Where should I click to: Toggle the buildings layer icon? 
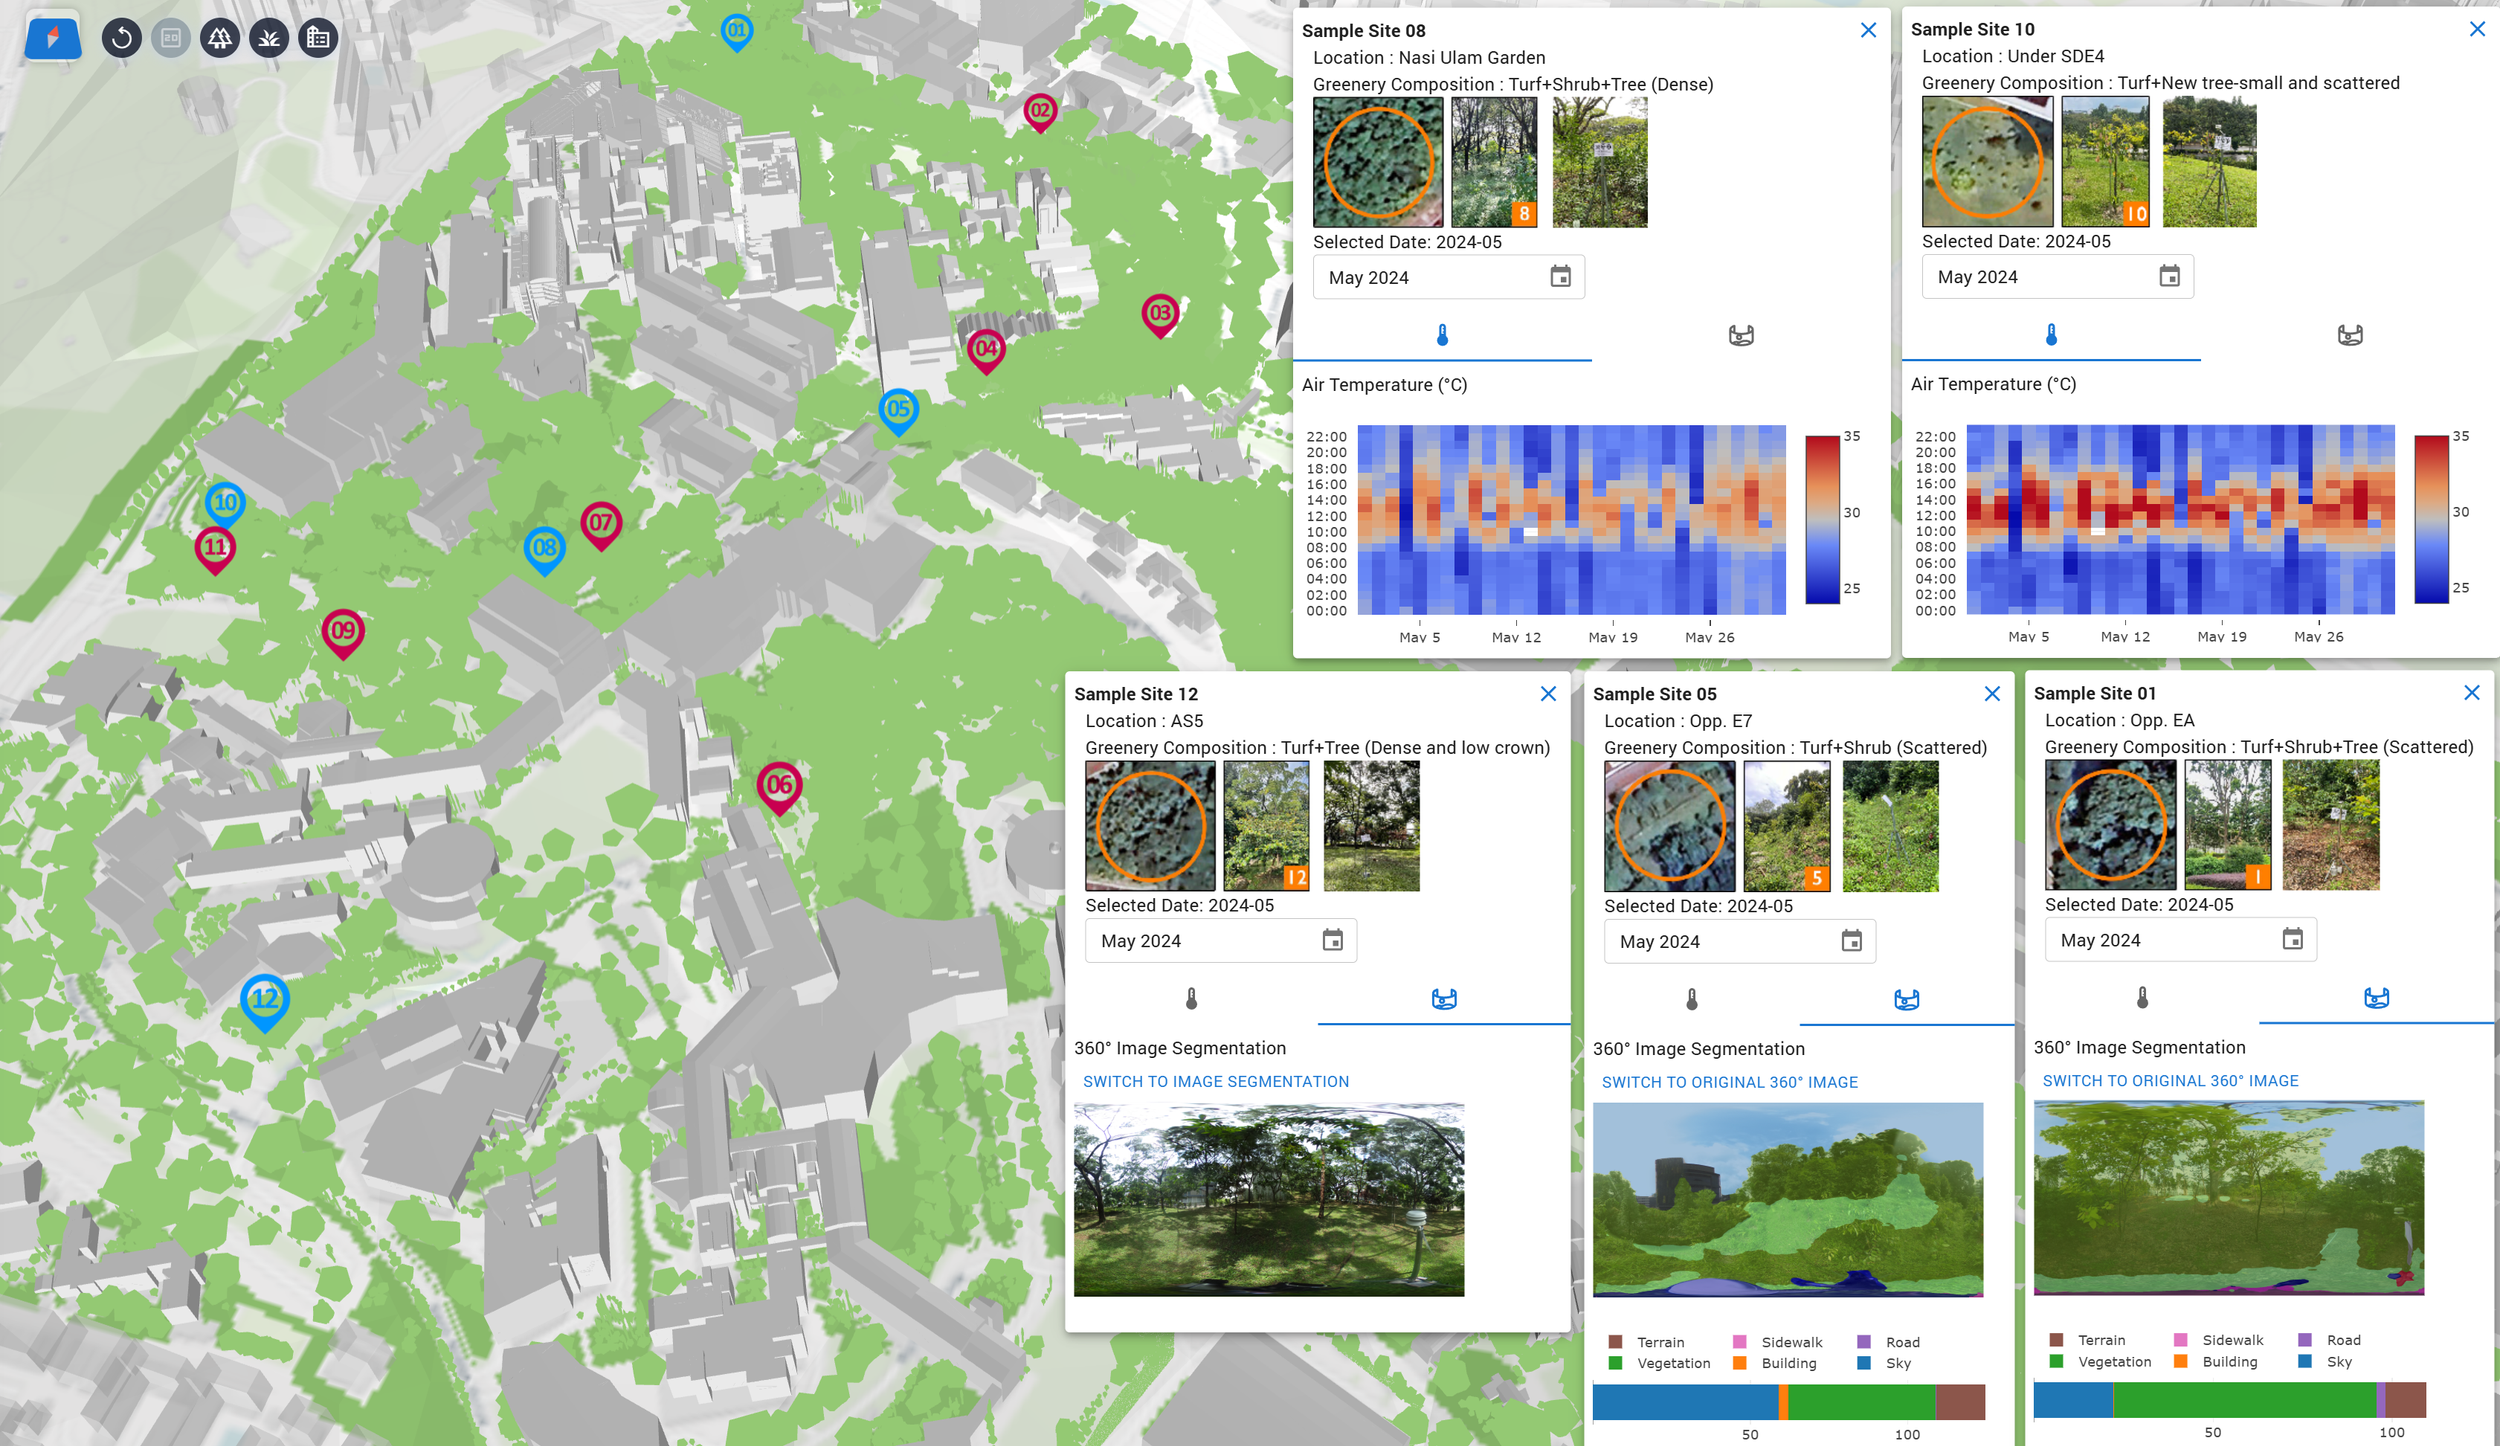tap(318, 38)
